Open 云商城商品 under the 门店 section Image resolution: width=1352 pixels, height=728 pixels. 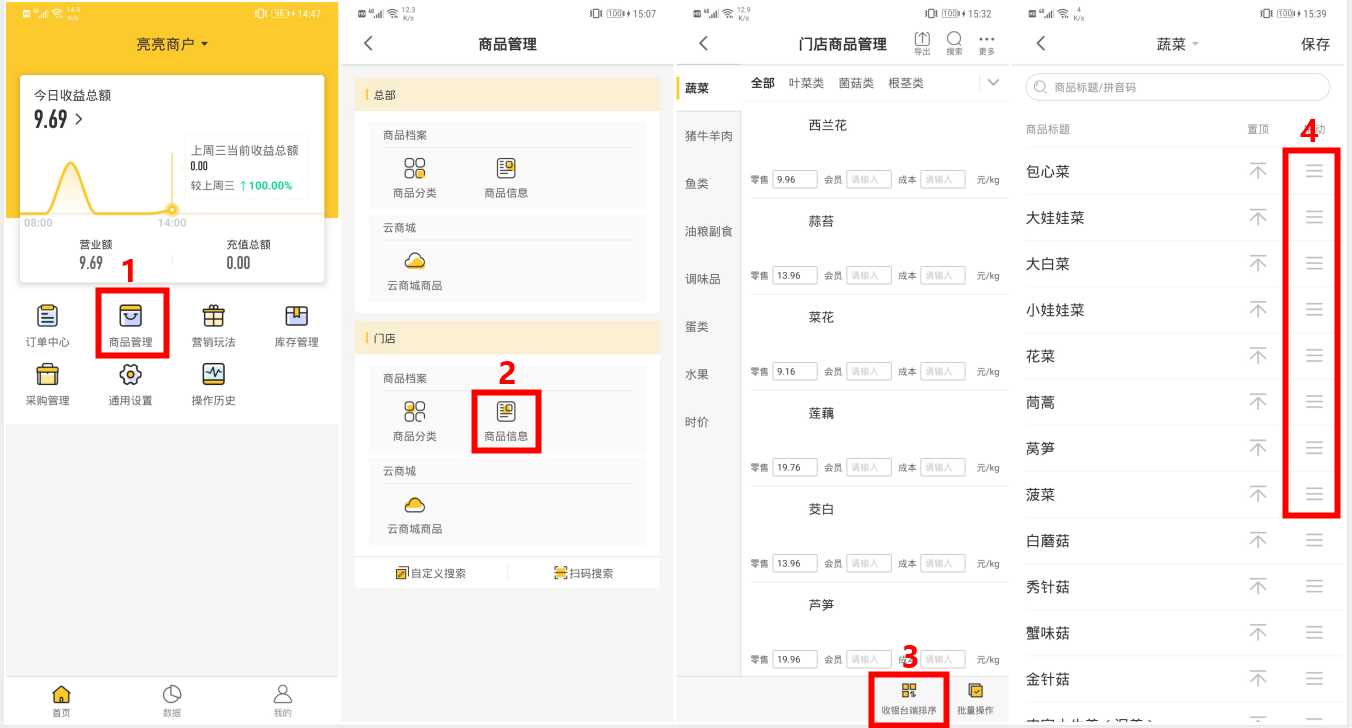(x=415, y=514)
